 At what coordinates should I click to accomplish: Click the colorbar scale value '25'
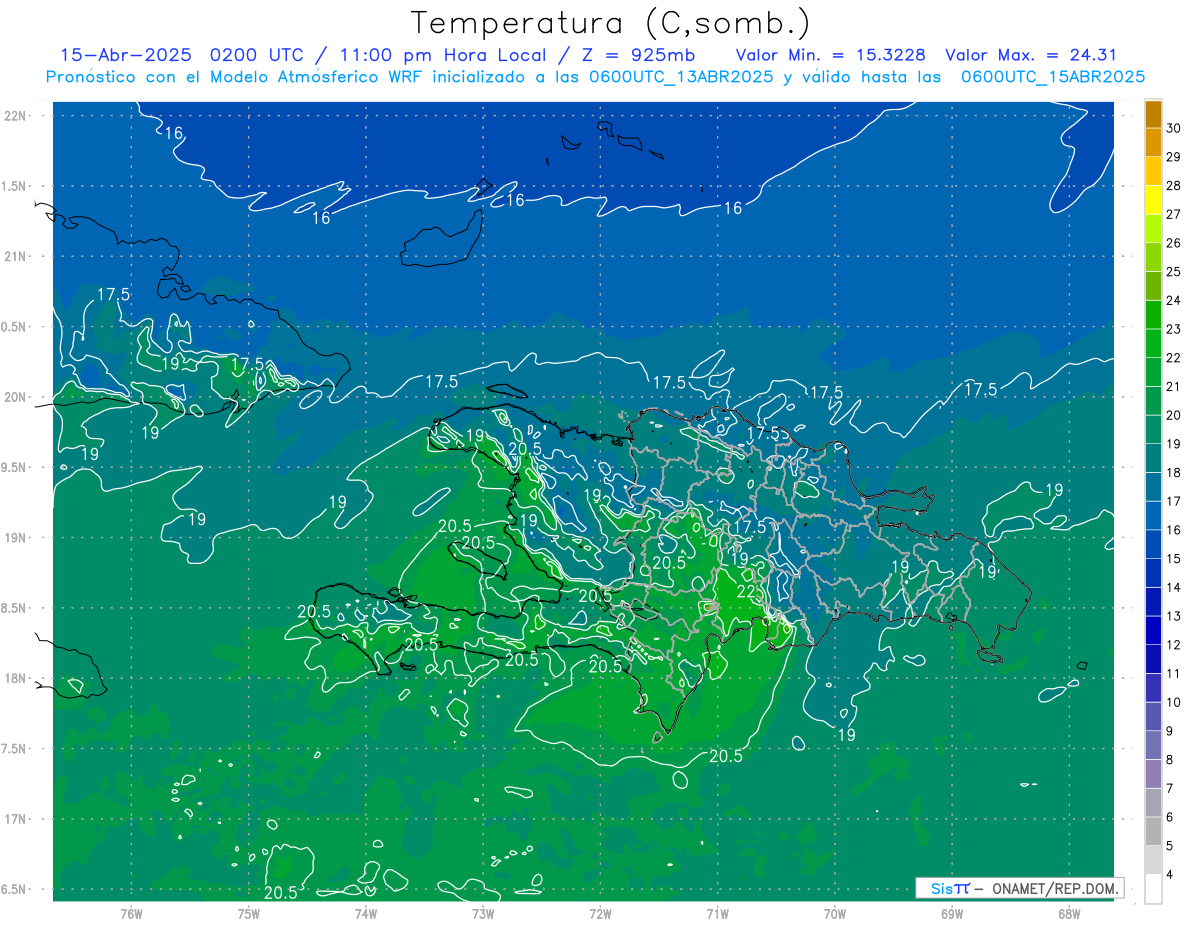[1174, 271]
